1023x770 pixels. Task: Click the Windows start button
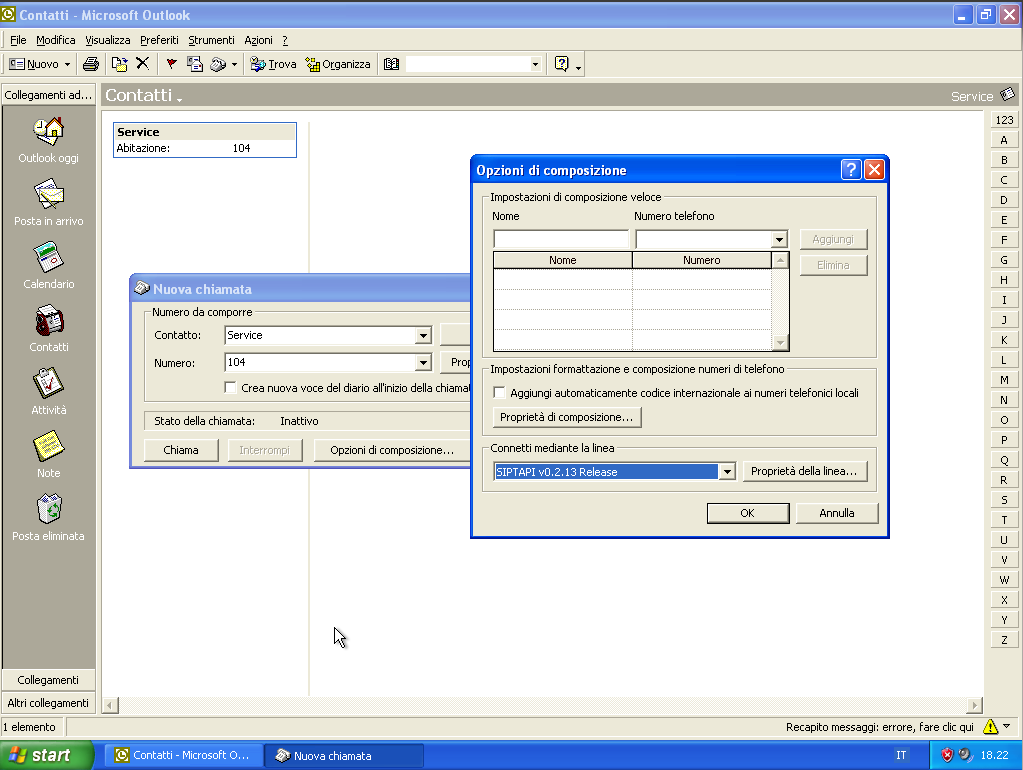pos(46,755)
